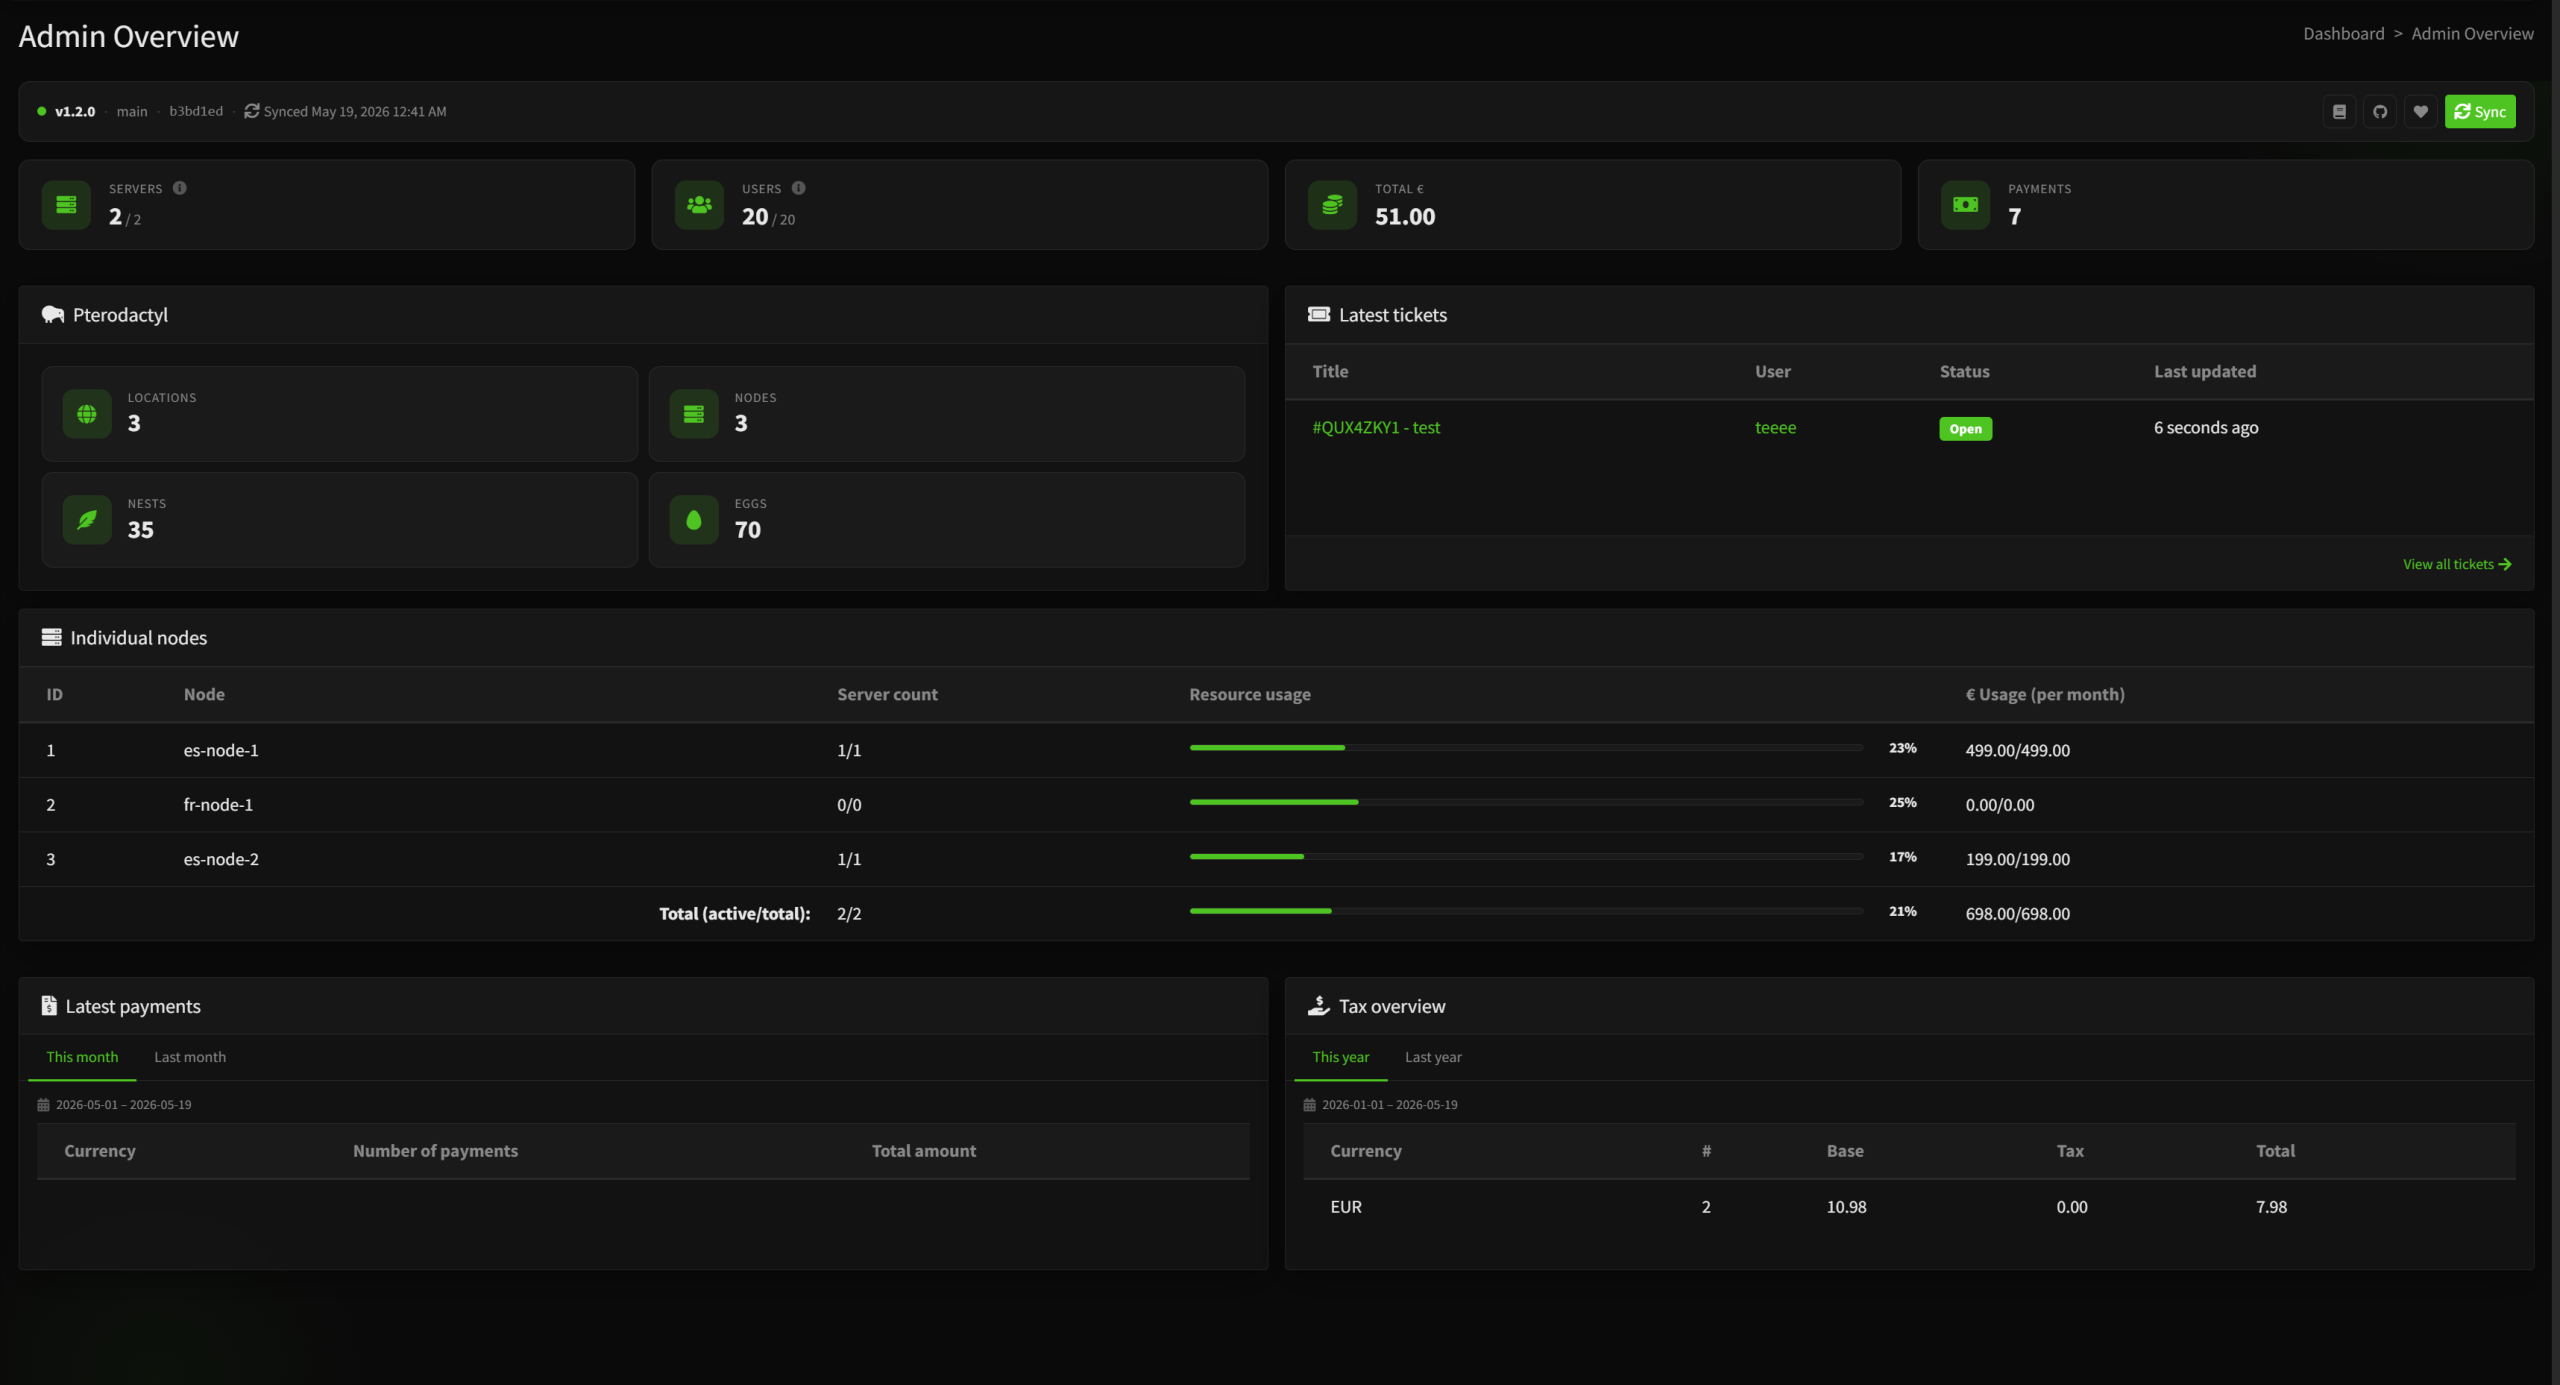This screenshot has height=1385, width=2560.
Task: Switch to the This month tab
Action: pos(82,1057)
